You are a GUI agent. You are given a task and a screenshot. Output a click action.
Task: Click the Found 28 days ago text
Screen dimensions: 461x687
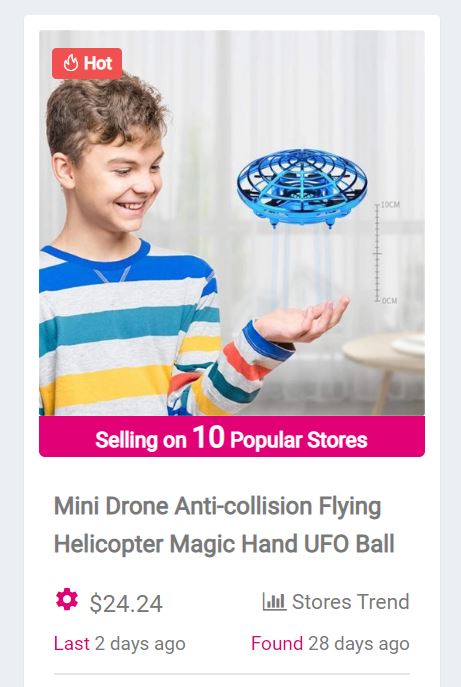(x=330, y=644)
